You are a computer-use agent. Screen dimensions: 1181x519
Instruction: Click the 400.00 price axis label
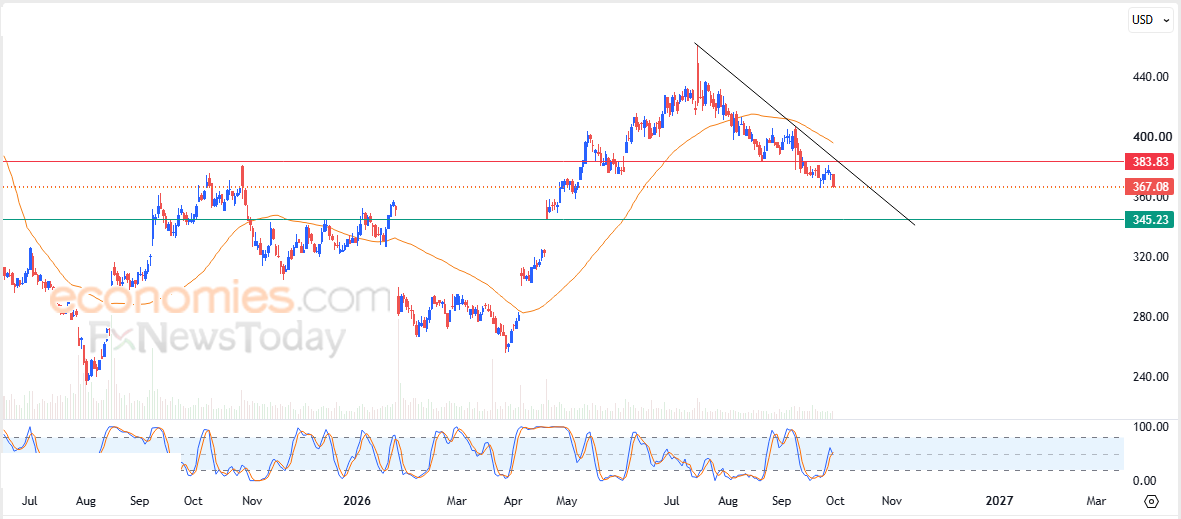click(1152, 137)
